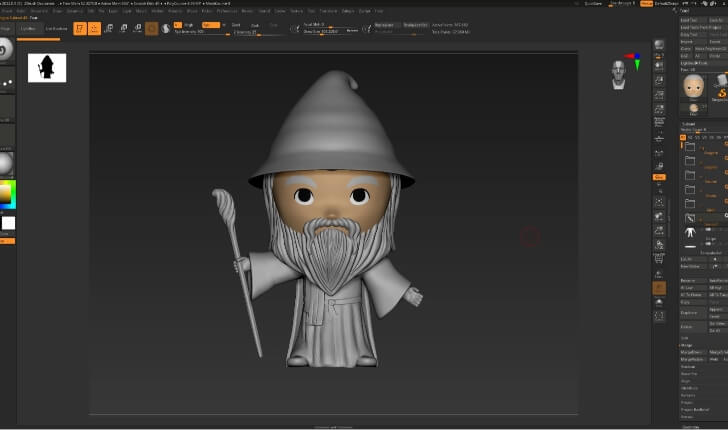This screenshot has width=728, height=430.
Task: Click the Clone tool button
Action: 686,48
